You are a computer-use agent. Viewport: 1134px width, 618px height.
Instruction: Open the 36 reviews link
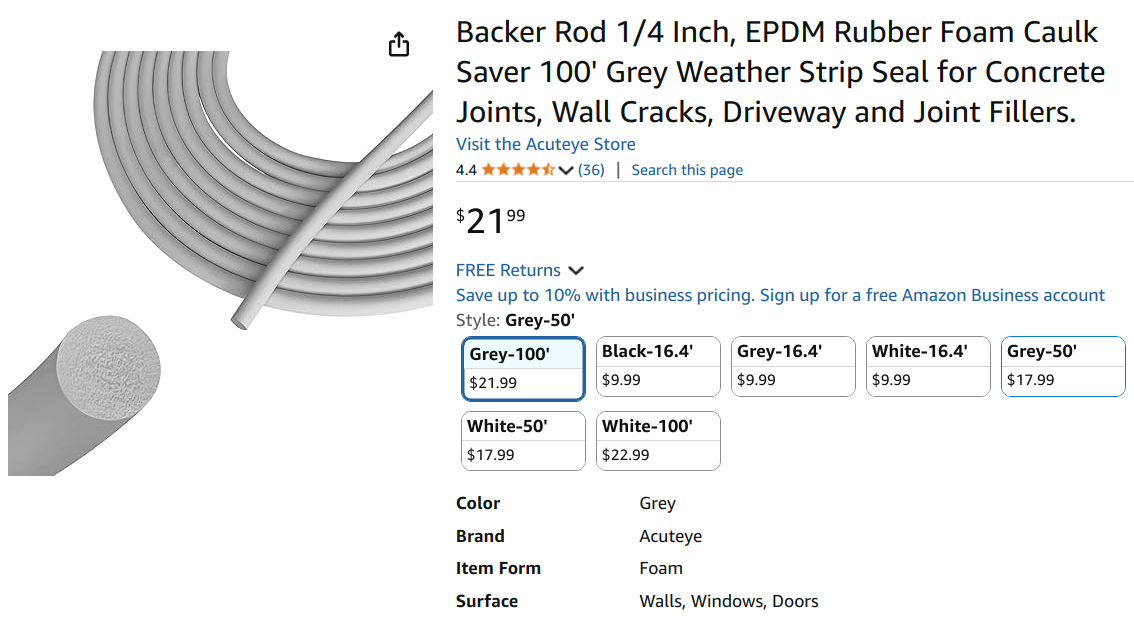(591, 170)
